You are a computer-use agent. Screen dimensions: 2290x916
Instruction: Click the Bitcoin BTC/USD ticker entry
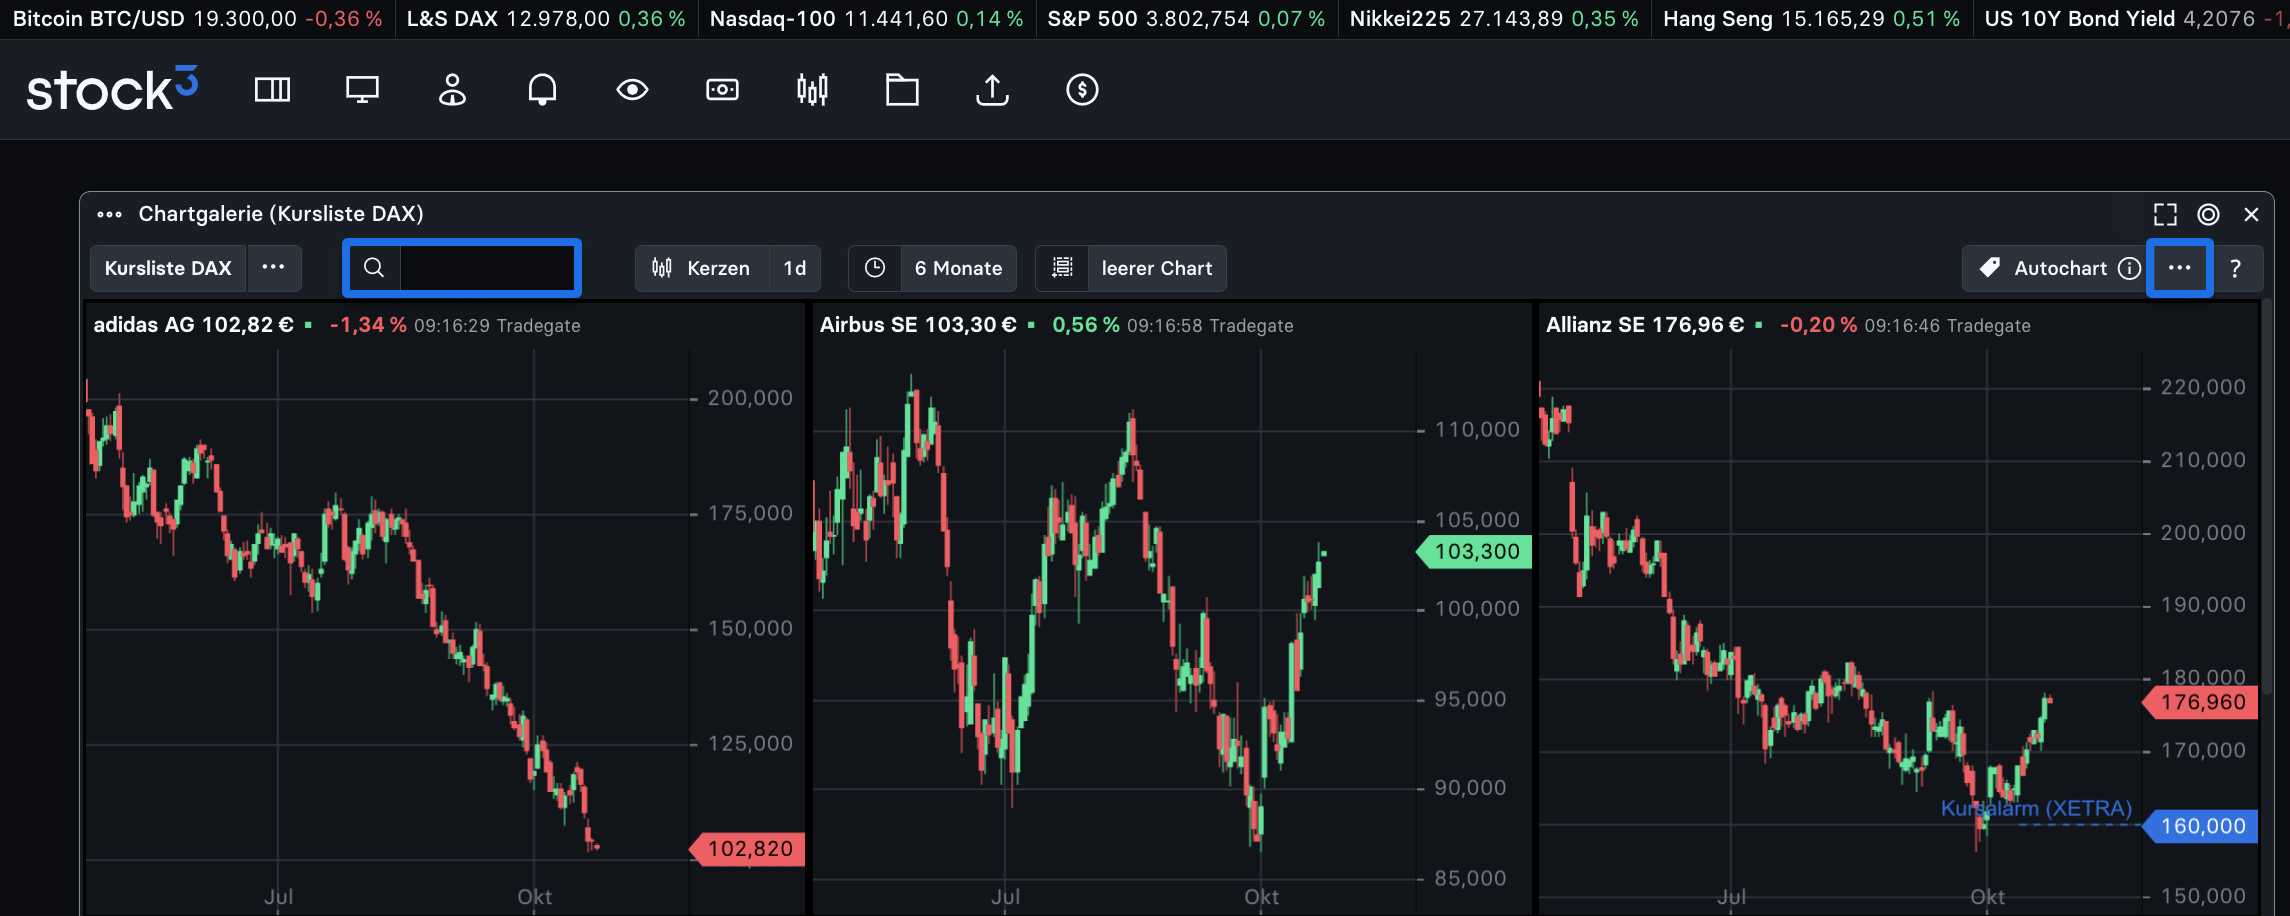(x=197, y=19)
